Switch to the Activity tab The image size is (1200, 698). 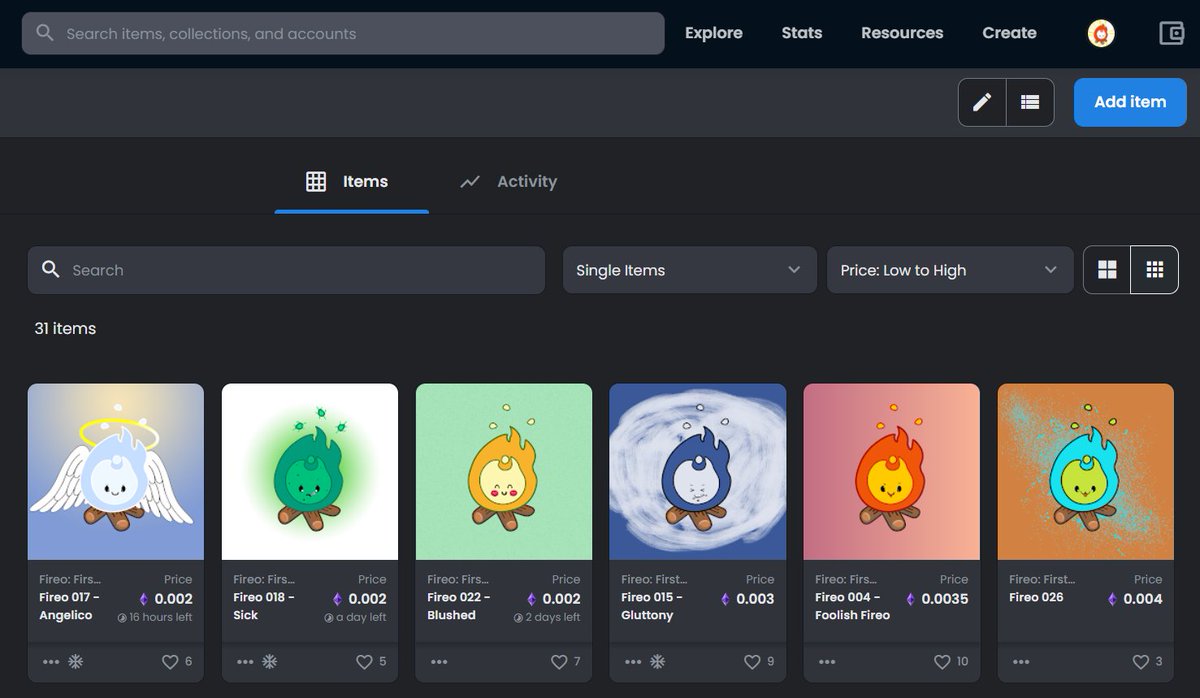pyautogui.click(x=508, y=181)
